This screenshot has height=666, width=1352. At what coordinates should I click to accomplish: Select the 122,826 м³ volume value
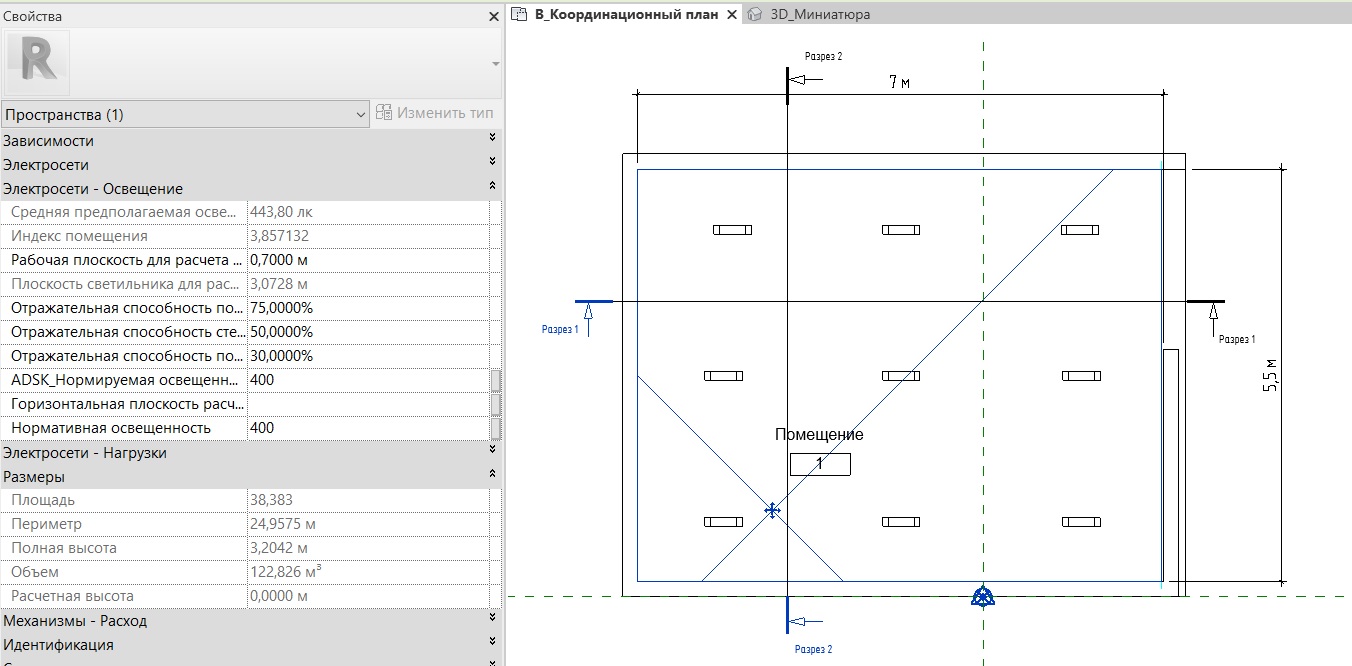click(x=367, y=572)
